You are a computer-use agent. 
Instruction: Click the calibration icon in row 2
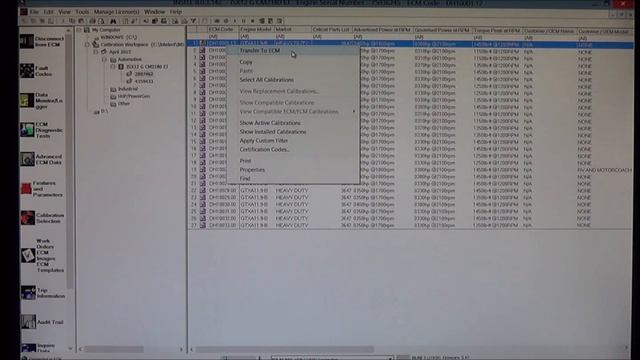tap(202, 51)
